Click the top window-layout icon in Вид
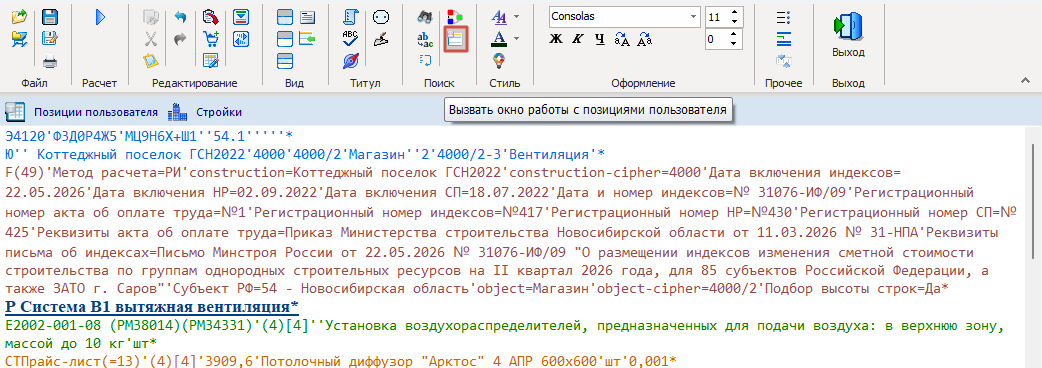The image size is (1042, 368). [285, 17]
